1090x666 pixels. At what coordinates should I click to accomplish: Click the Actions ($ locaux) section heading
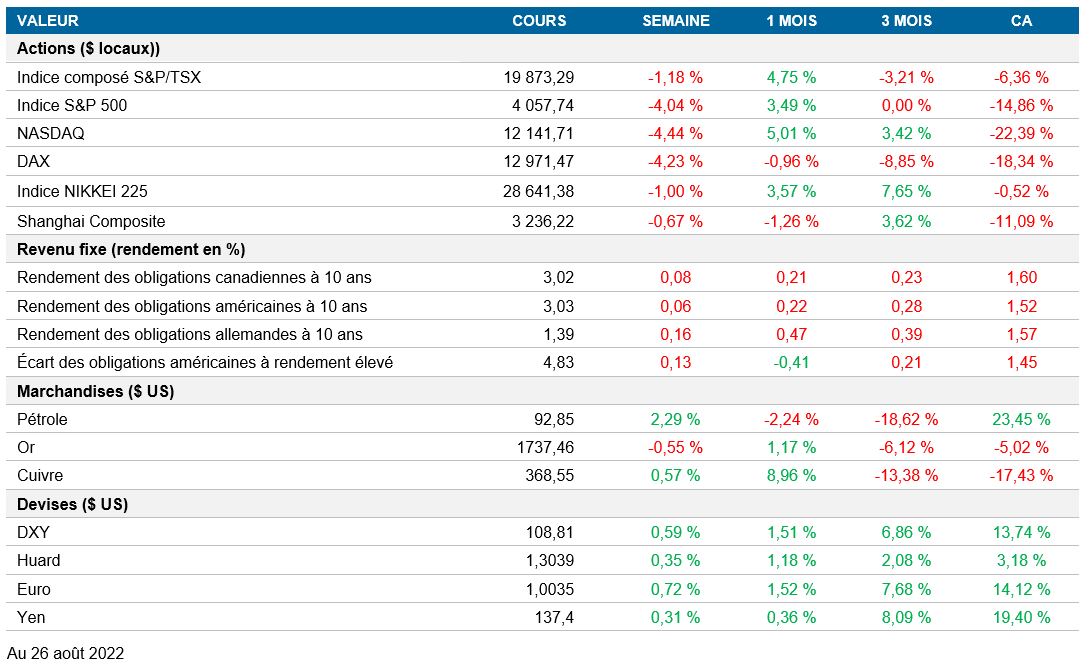coord(88,48)
